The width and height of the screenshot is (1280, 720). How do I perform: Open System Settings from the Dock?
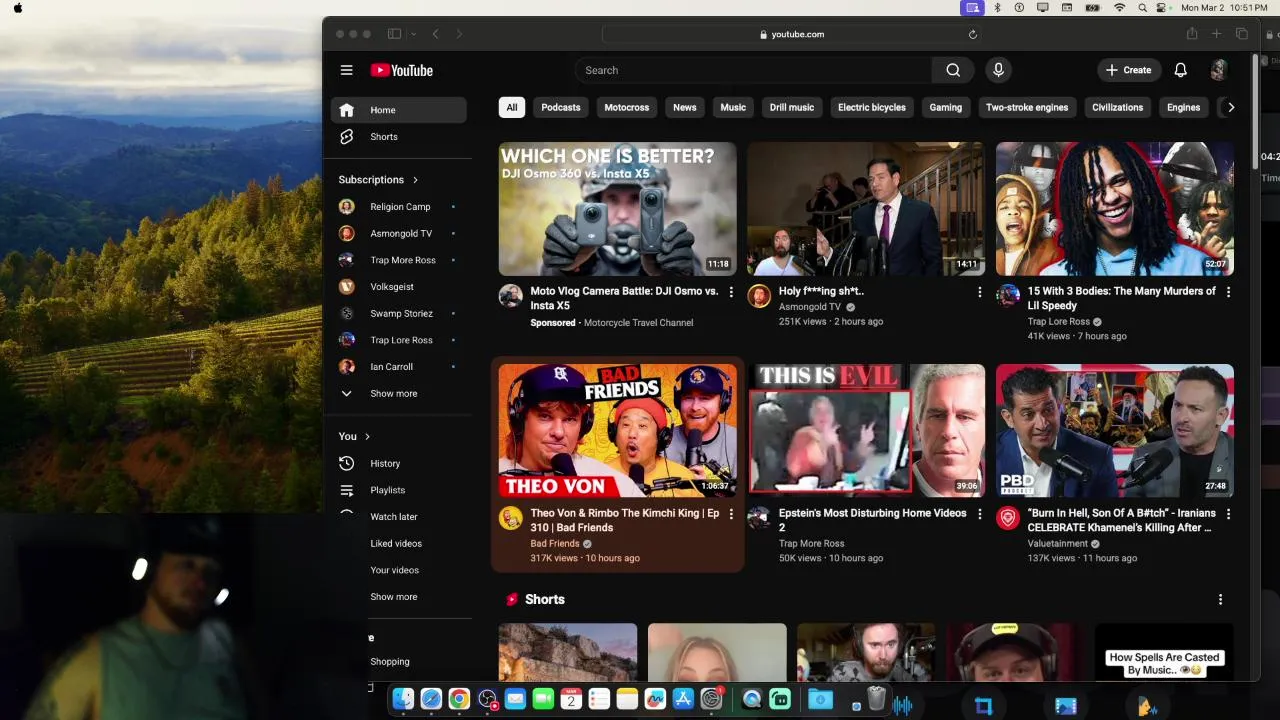coord(711,700)
